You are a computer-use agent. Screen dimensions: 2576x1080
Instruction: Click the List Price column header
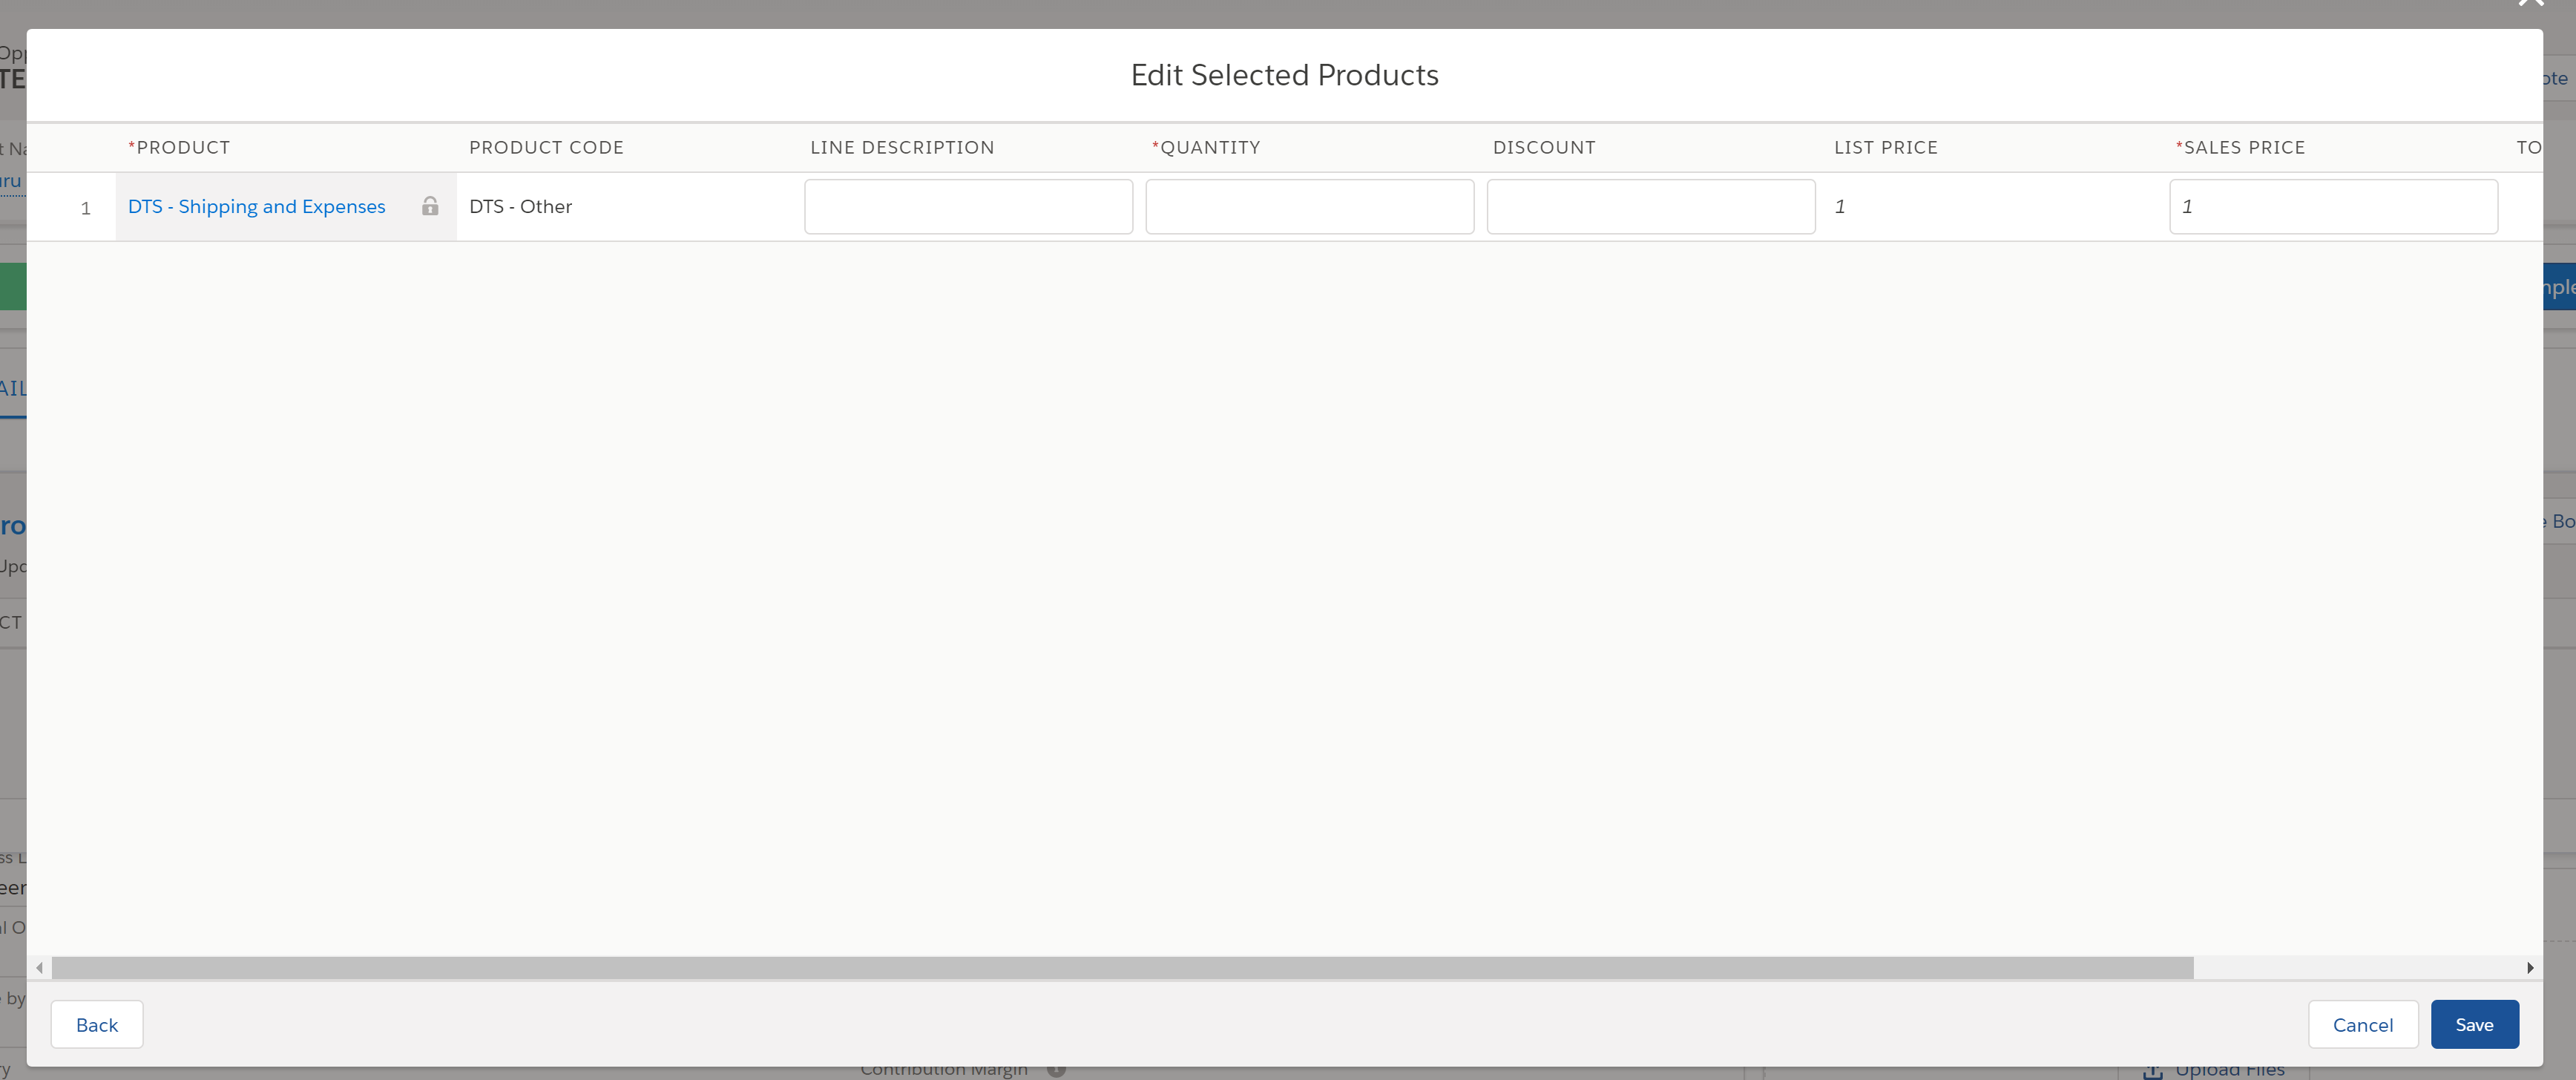click(1885, 148)
